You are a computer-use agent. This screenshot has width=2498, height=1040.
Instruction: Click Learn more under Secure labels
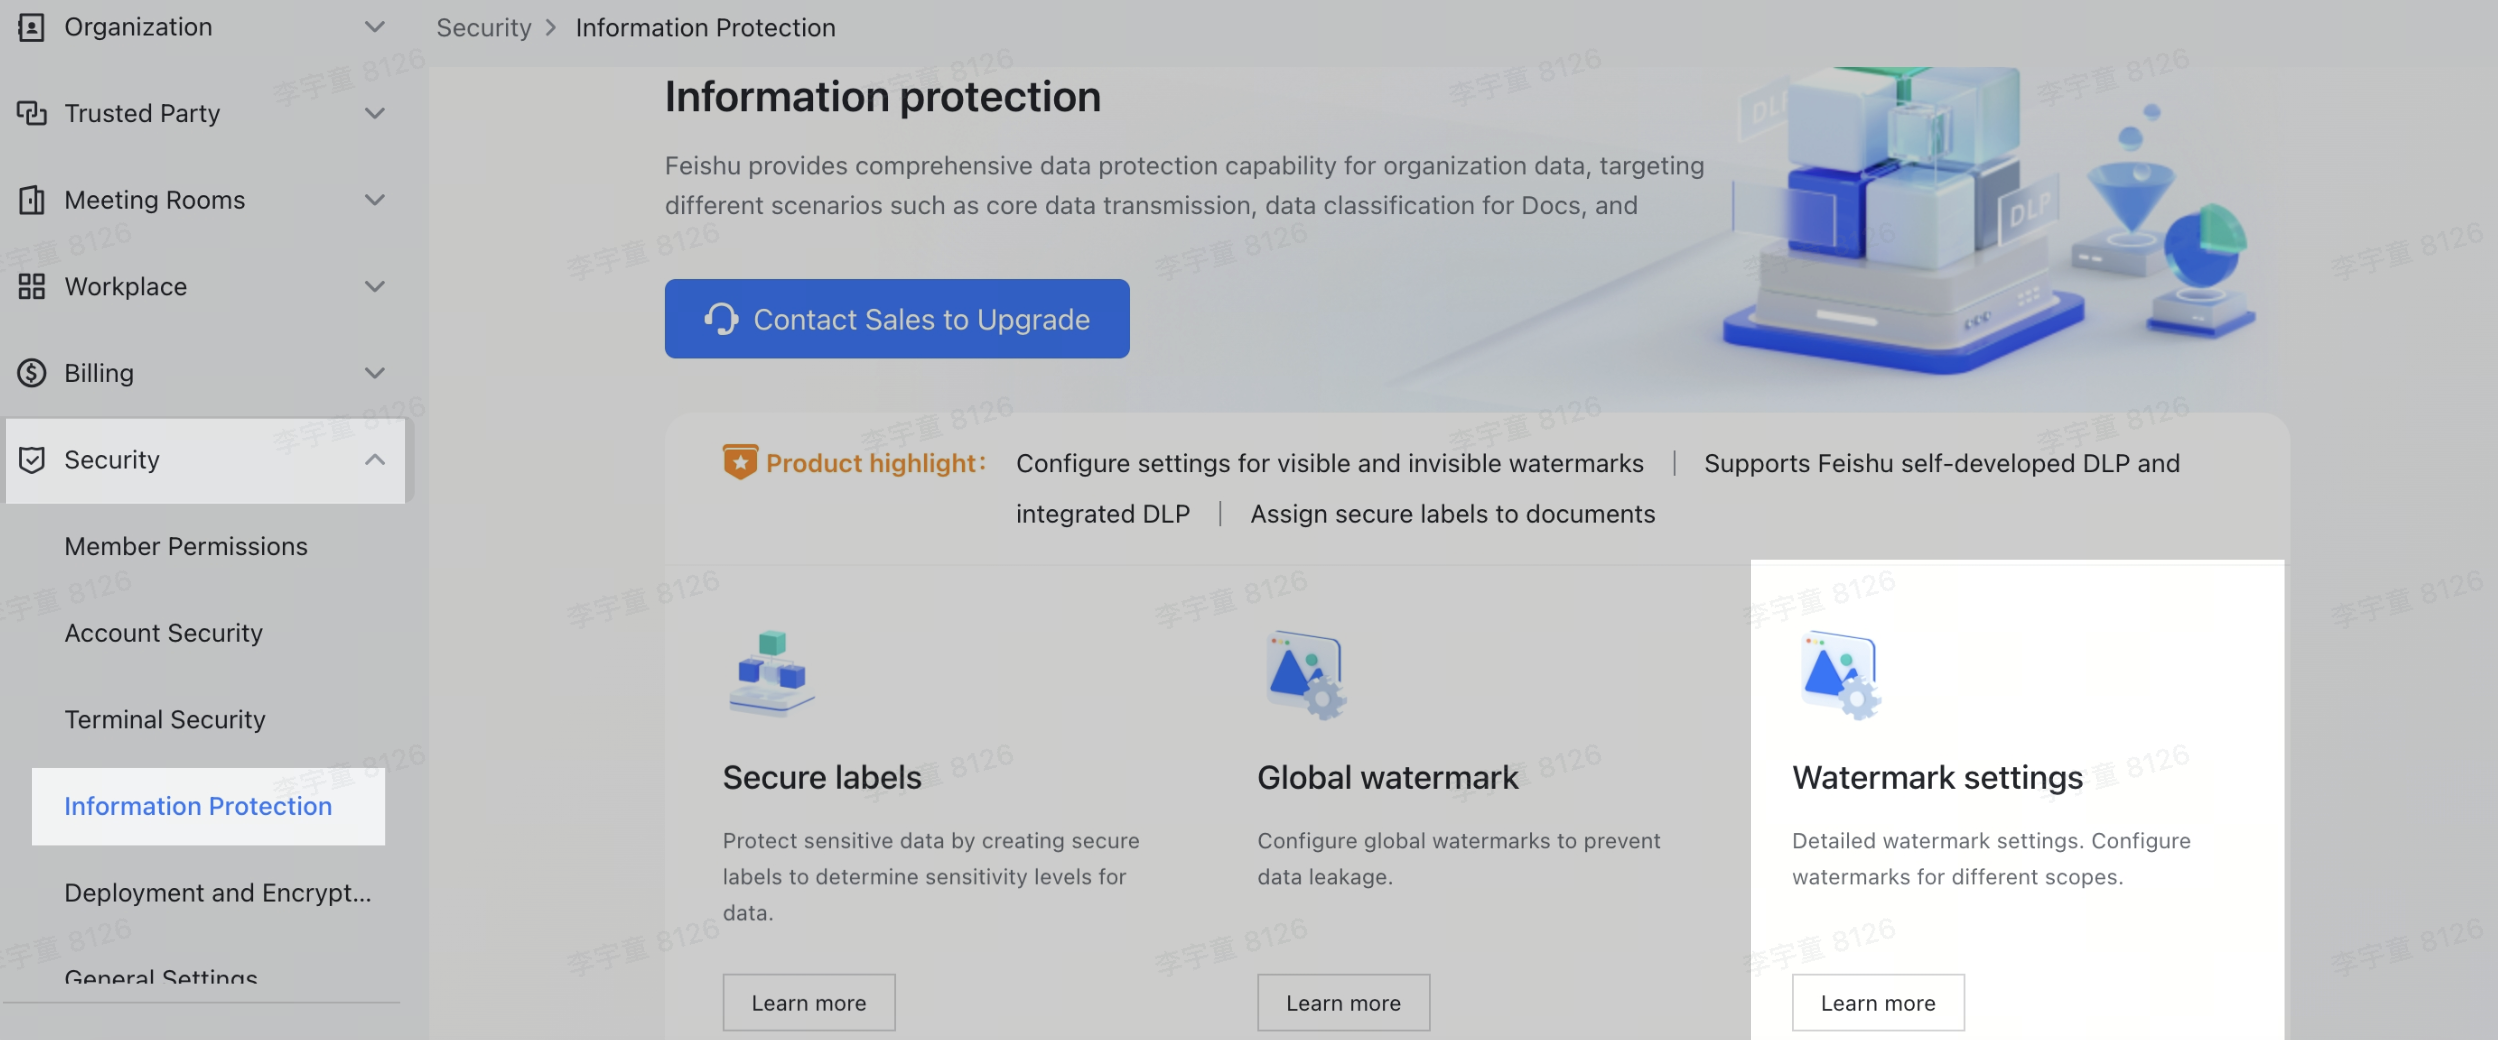808,1002
